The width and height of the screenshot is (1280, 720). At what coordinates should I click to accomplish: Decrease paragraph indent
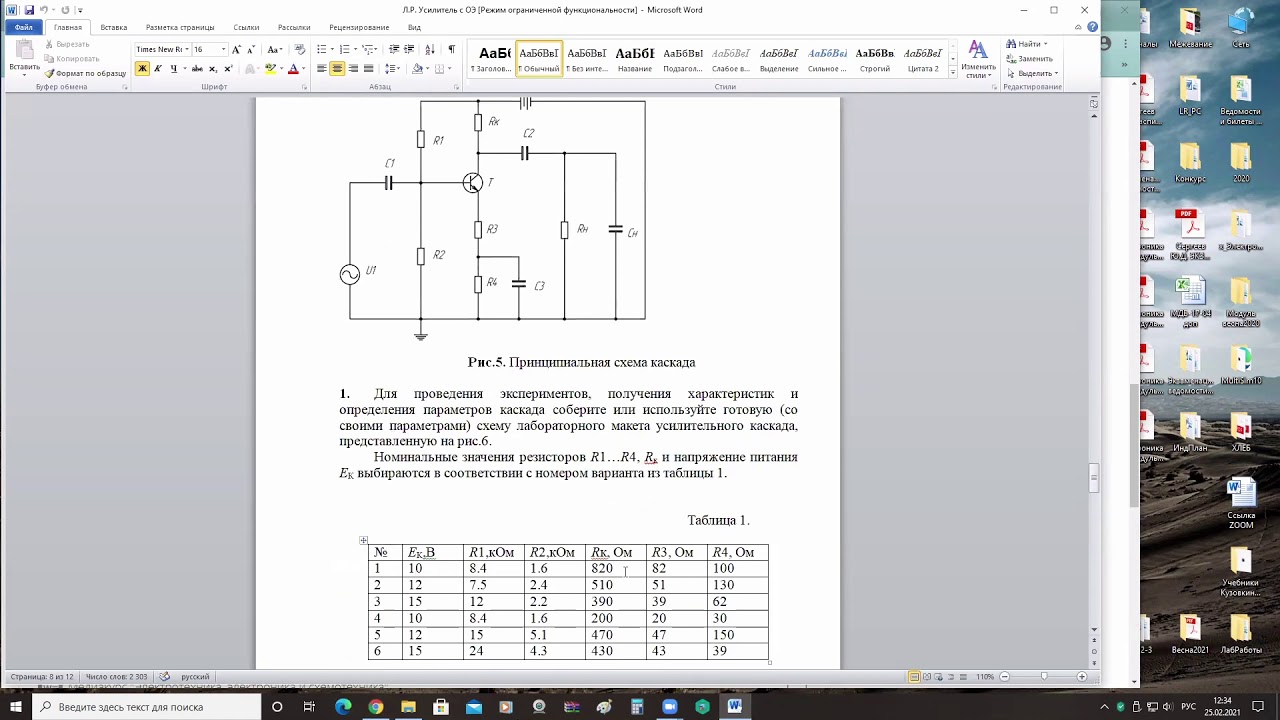click(394, 49)
